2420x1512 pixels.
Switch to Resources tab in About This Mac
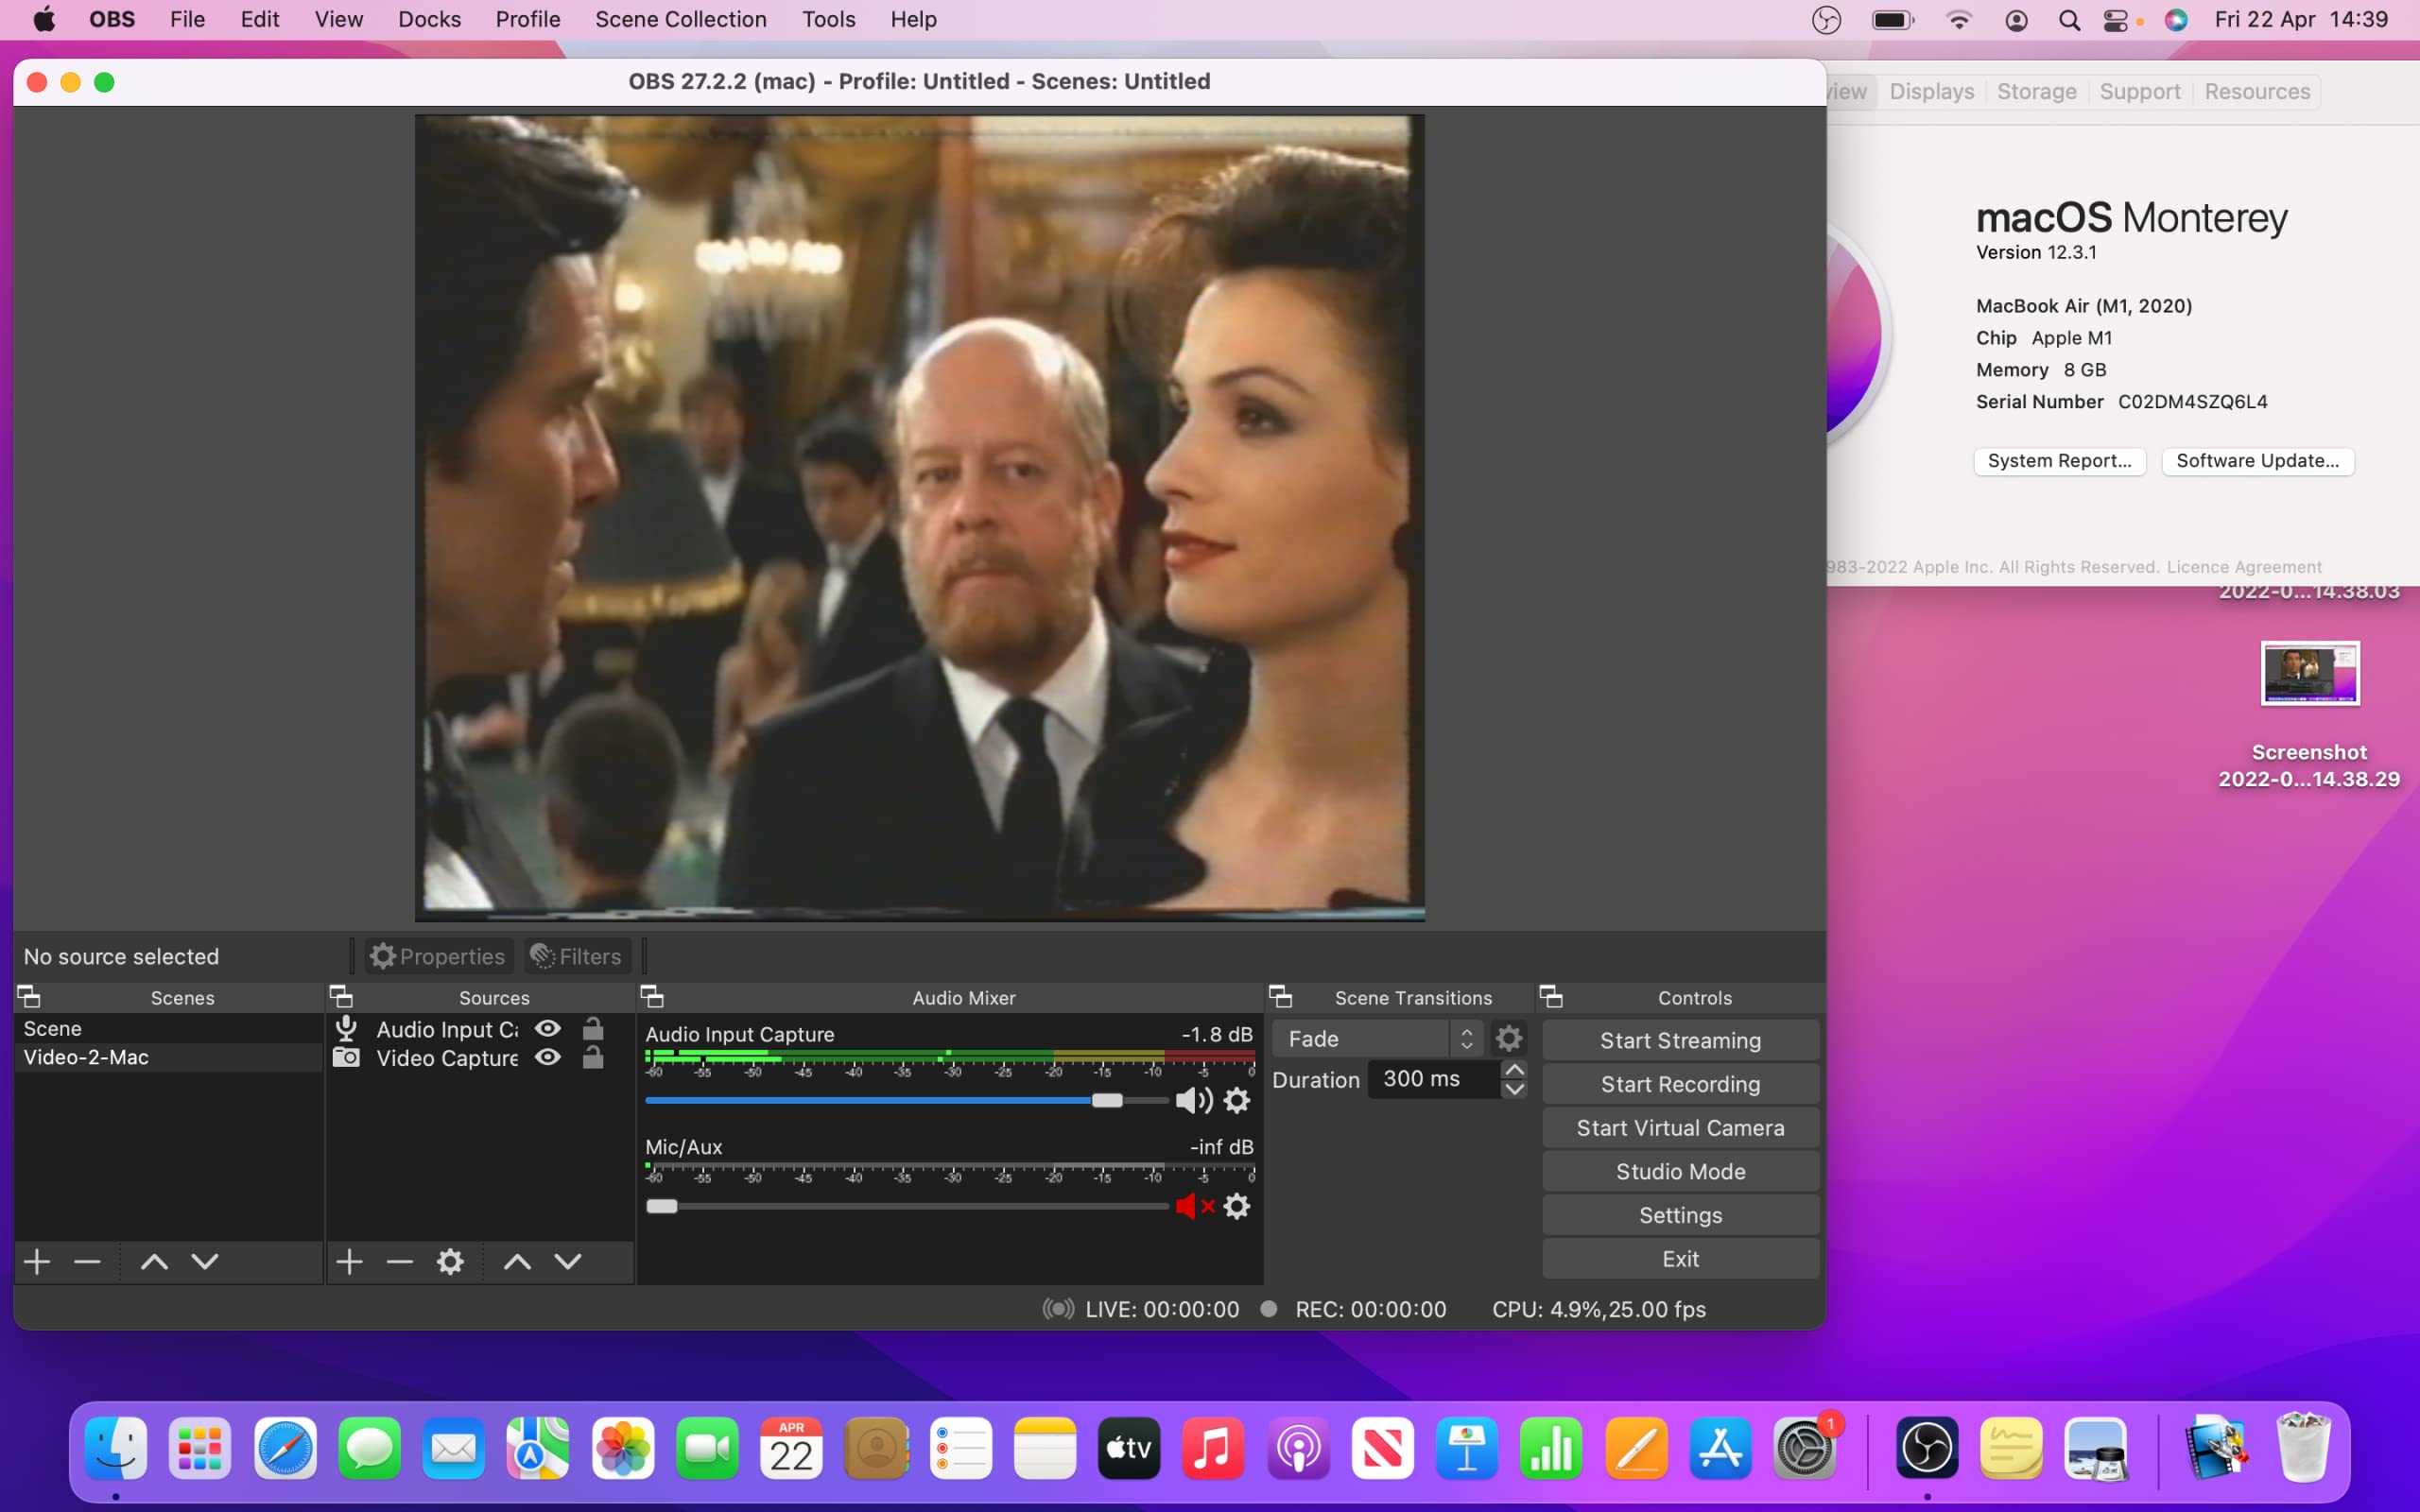pos(2257,91)
